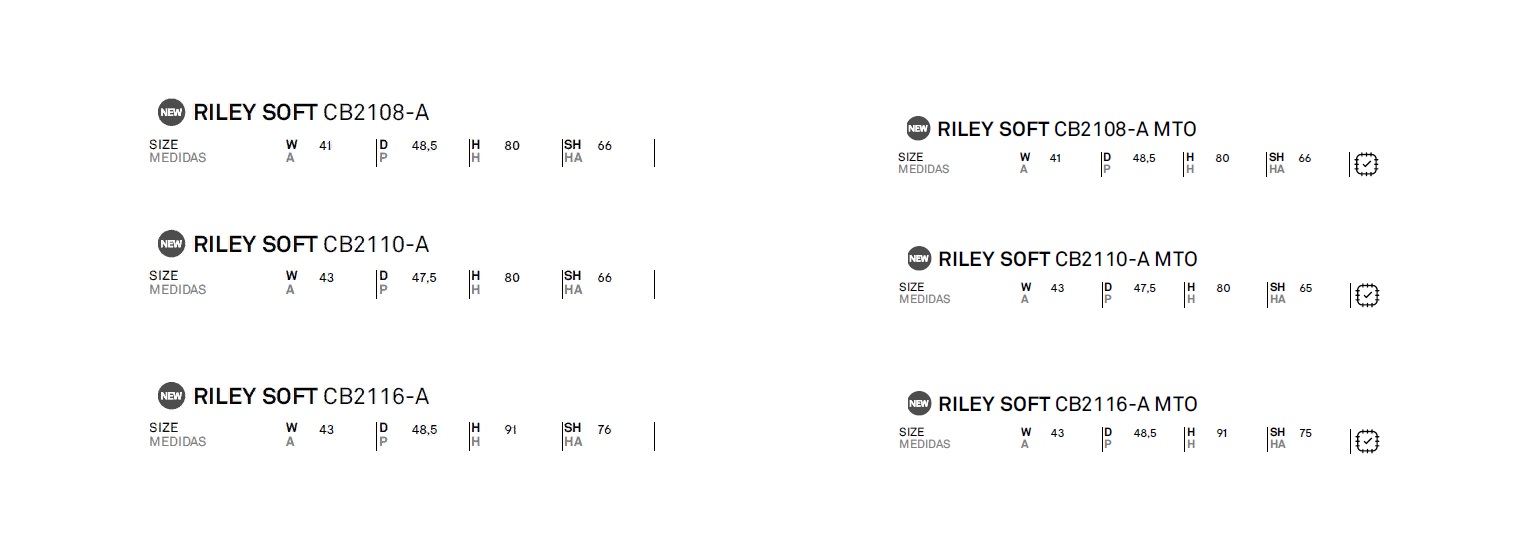
Task: Click depth value 48,5 of CB2108-A
Action: (x=424, y=146)
